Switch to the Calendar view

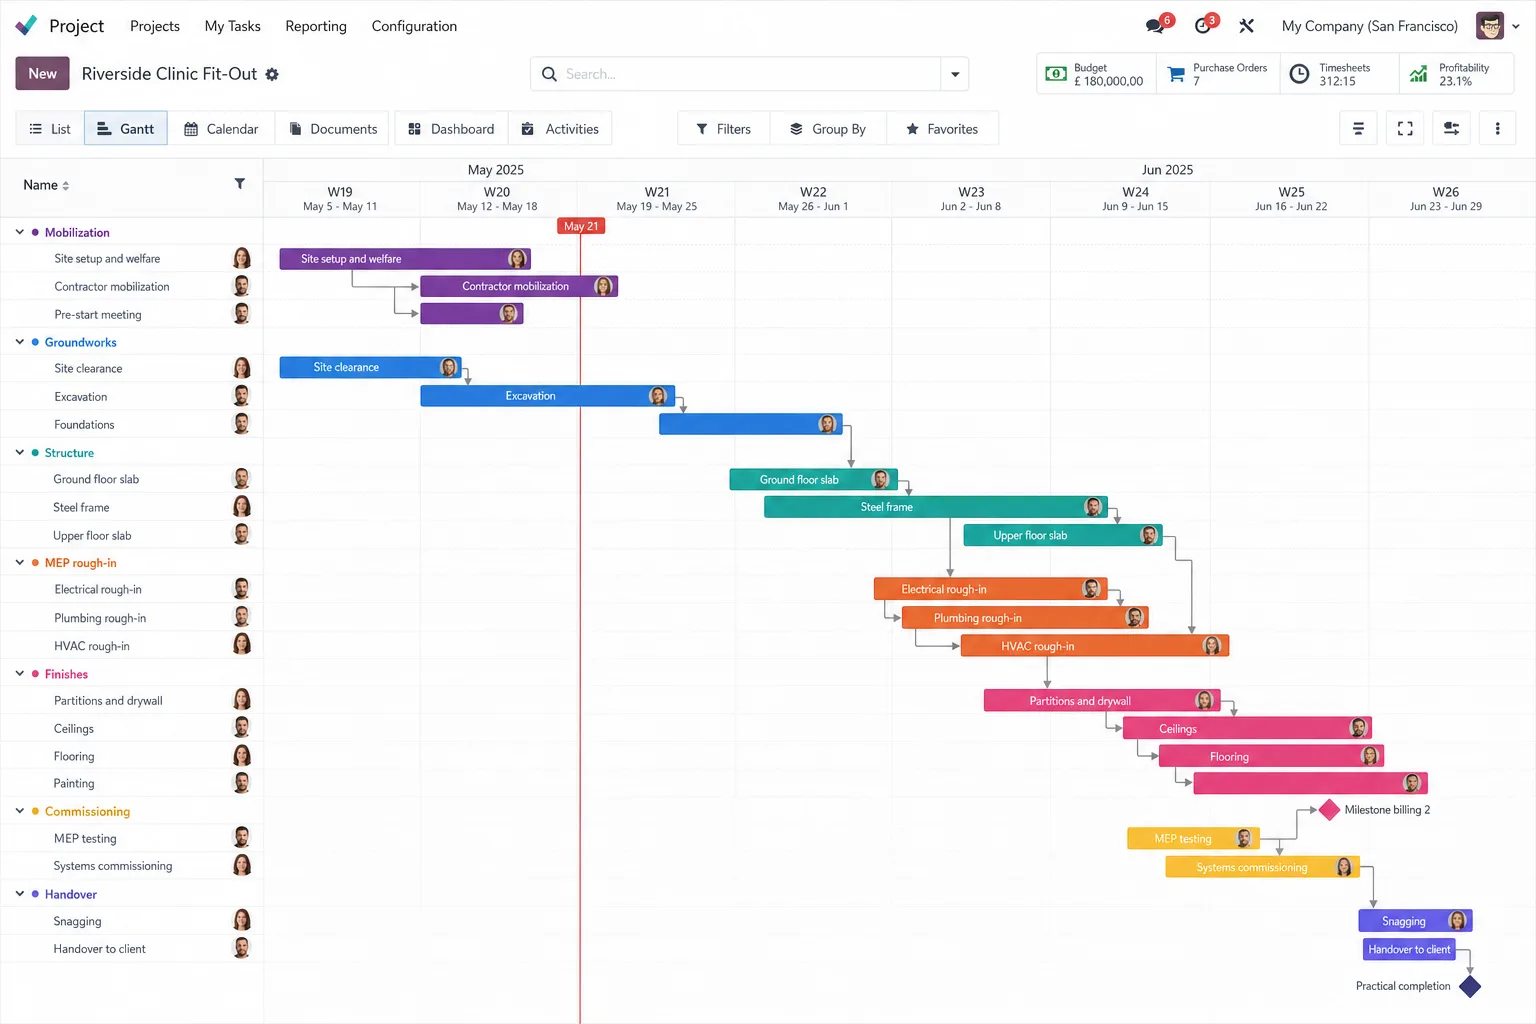221,128
